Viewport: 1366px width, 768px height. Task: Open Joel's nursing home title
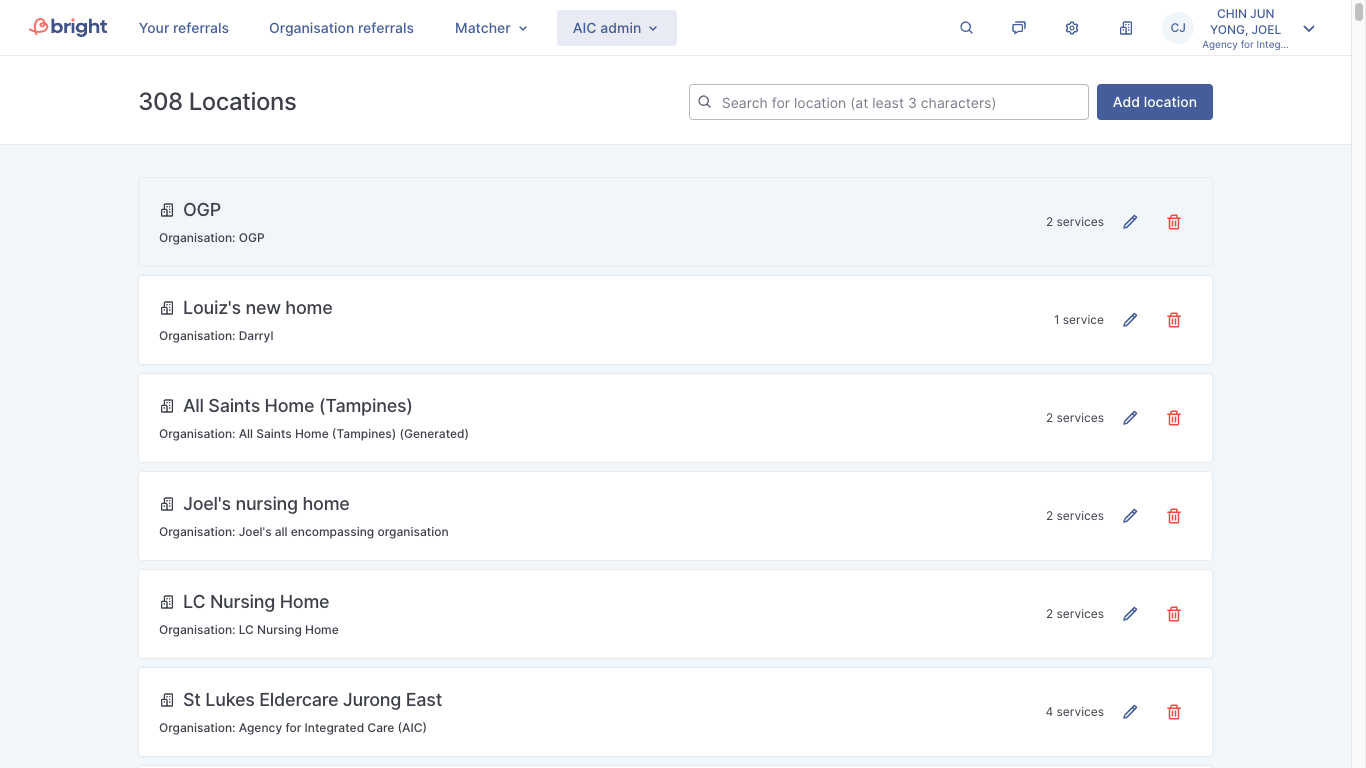click(x=266, y=504)
